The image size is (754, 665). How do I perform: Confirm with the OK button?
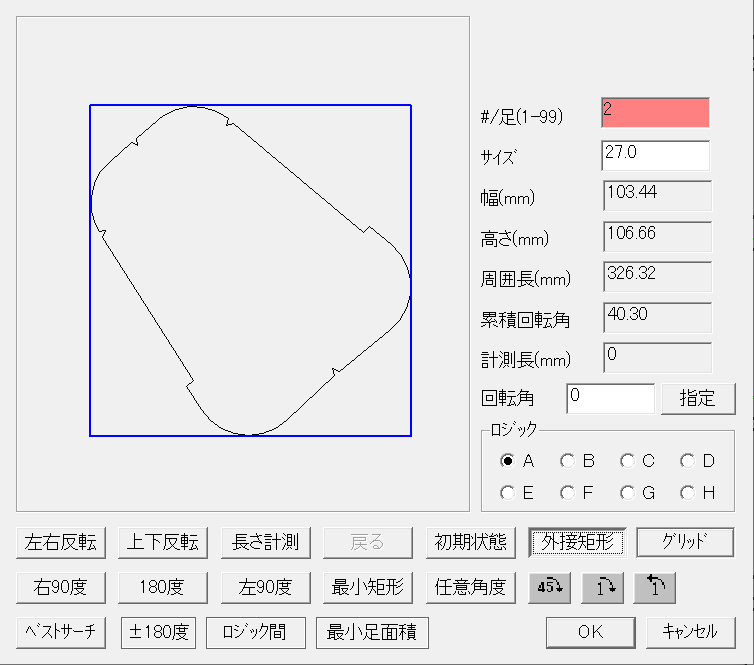[x=591, y=632]
